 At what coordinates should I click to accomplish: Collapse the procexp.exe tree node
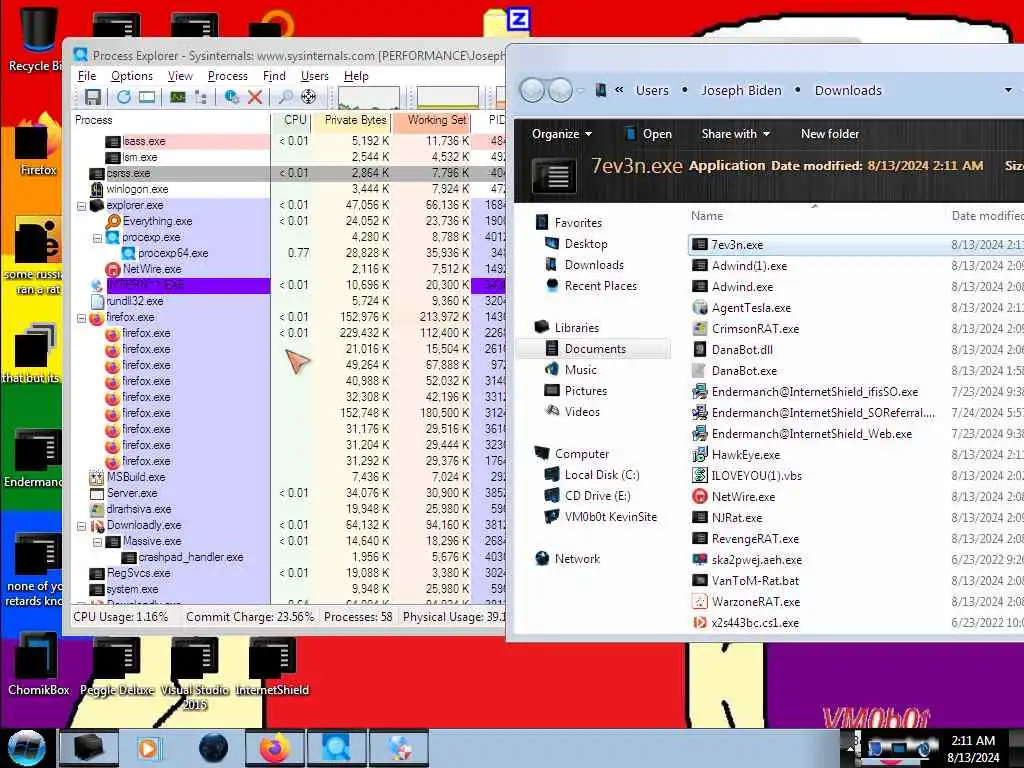(97, 238)
